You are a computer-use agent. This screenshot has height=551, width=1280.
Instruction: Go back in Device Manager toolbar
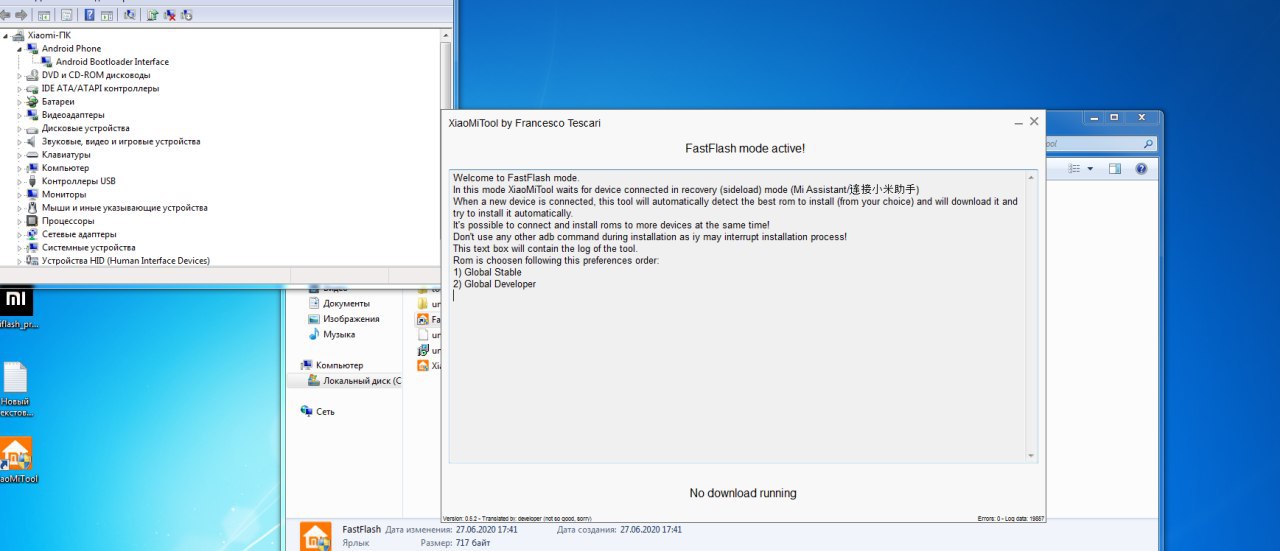tap(4, 15)
